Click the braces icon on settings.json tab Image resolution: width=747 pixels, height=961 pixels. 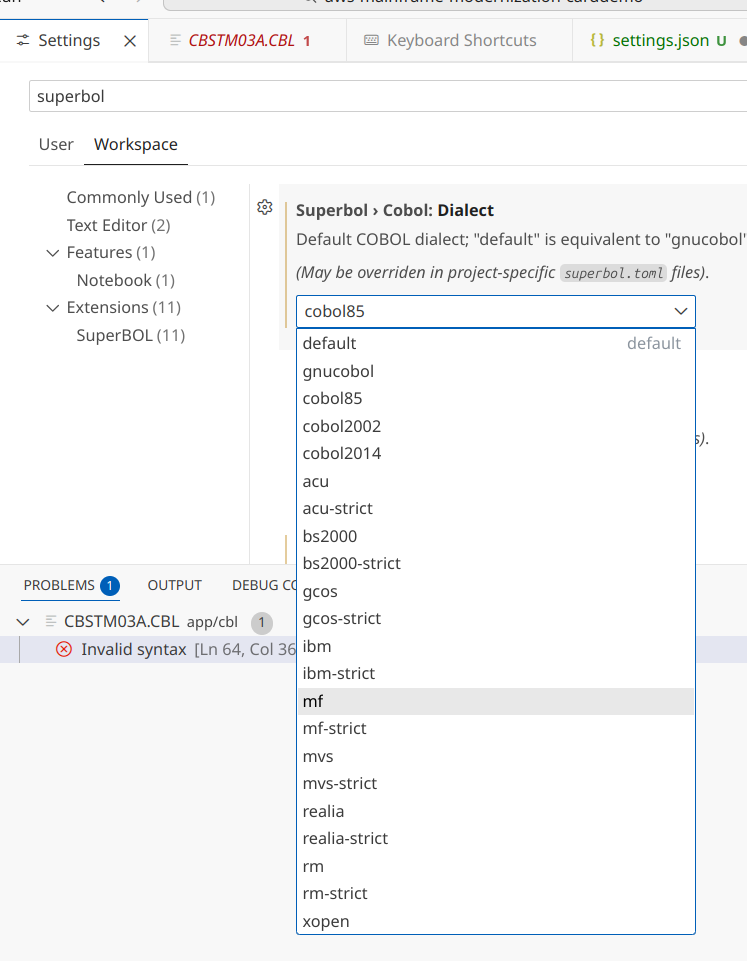[597, 41]
